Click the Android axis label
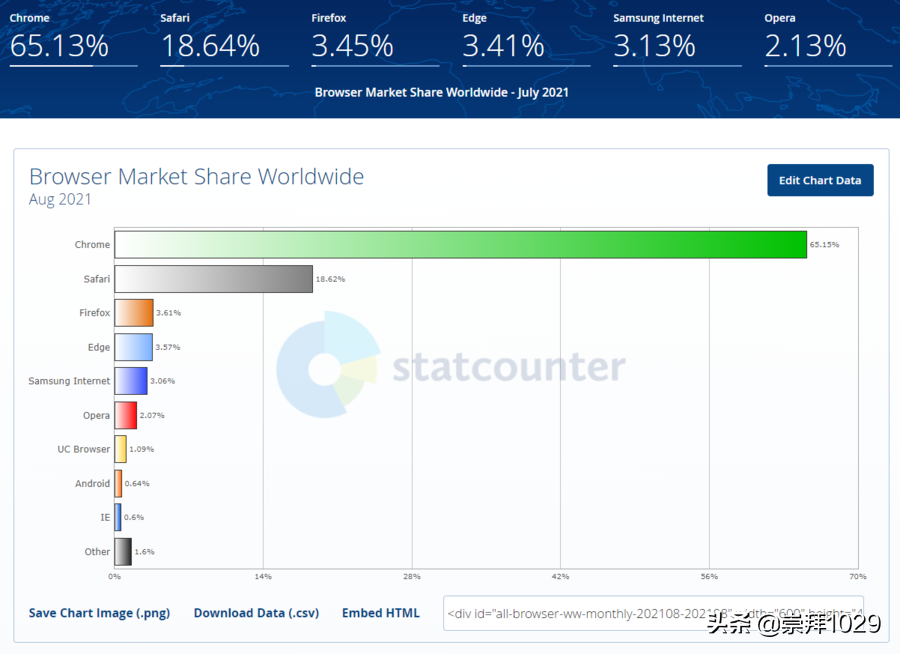The image size is (900, 654). 92,484
